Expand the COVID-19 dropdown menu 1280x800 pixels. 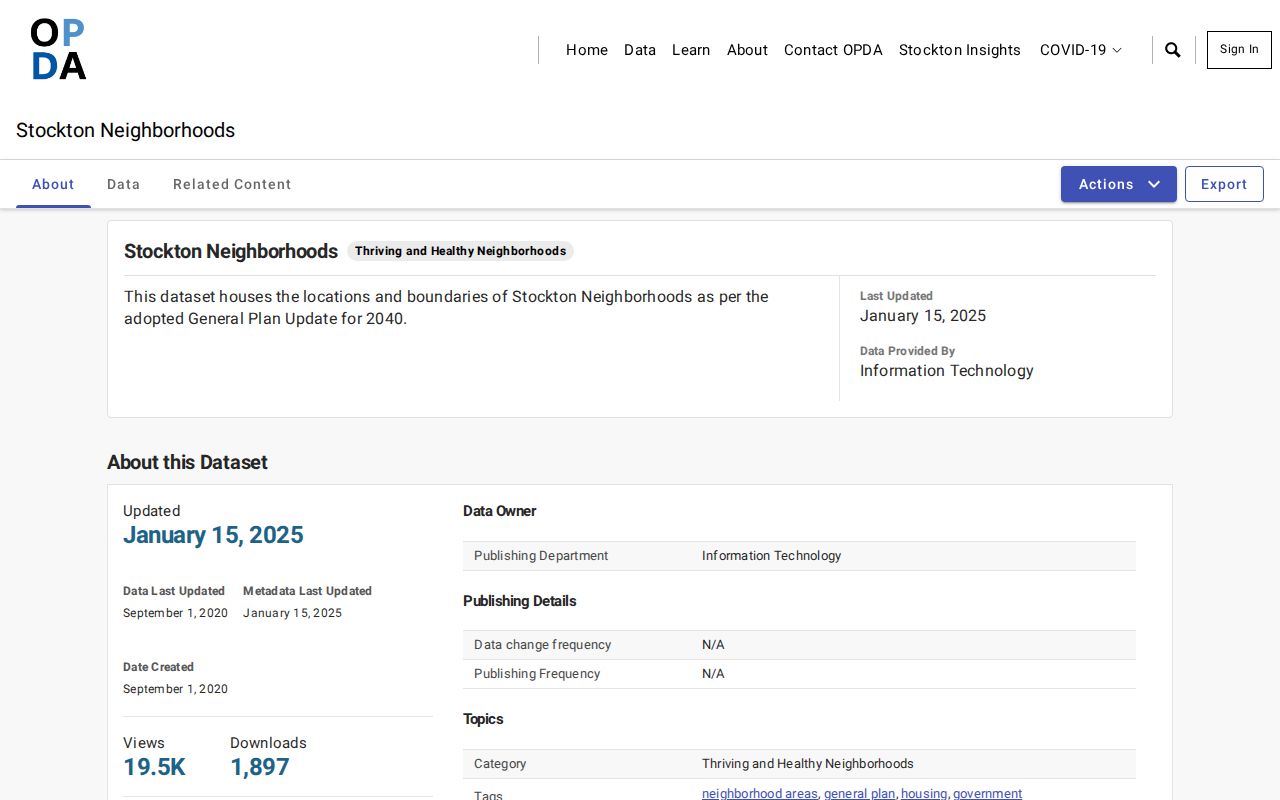(x=1081, y=50)
